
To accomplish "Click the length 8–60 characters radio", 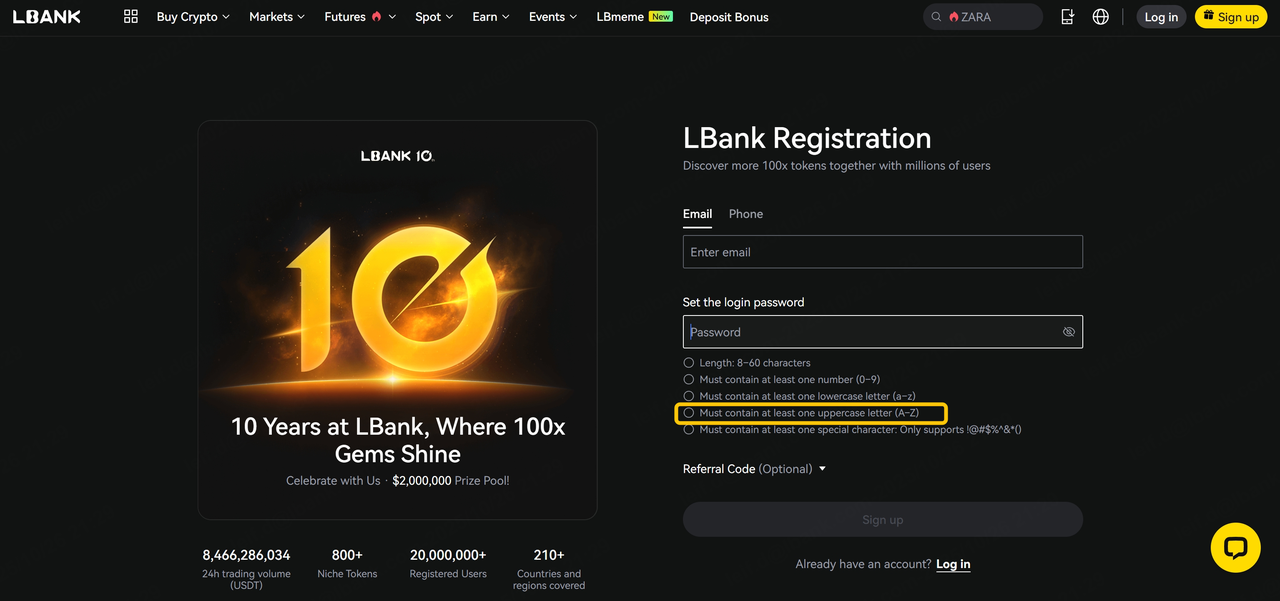I will point(689,363).
